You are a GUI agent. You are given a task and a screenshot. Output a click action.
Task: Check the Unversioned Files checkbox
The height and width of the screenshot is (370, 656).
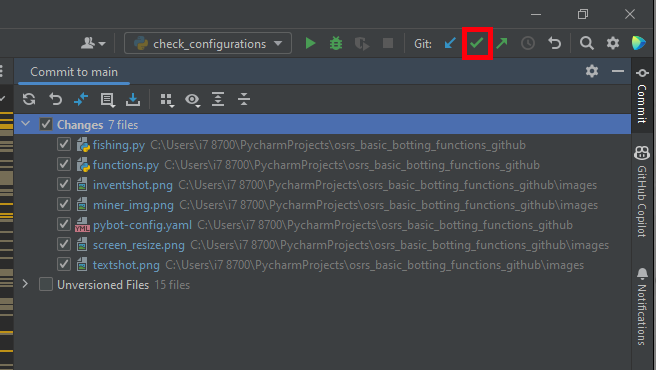[x=46, y=284]
